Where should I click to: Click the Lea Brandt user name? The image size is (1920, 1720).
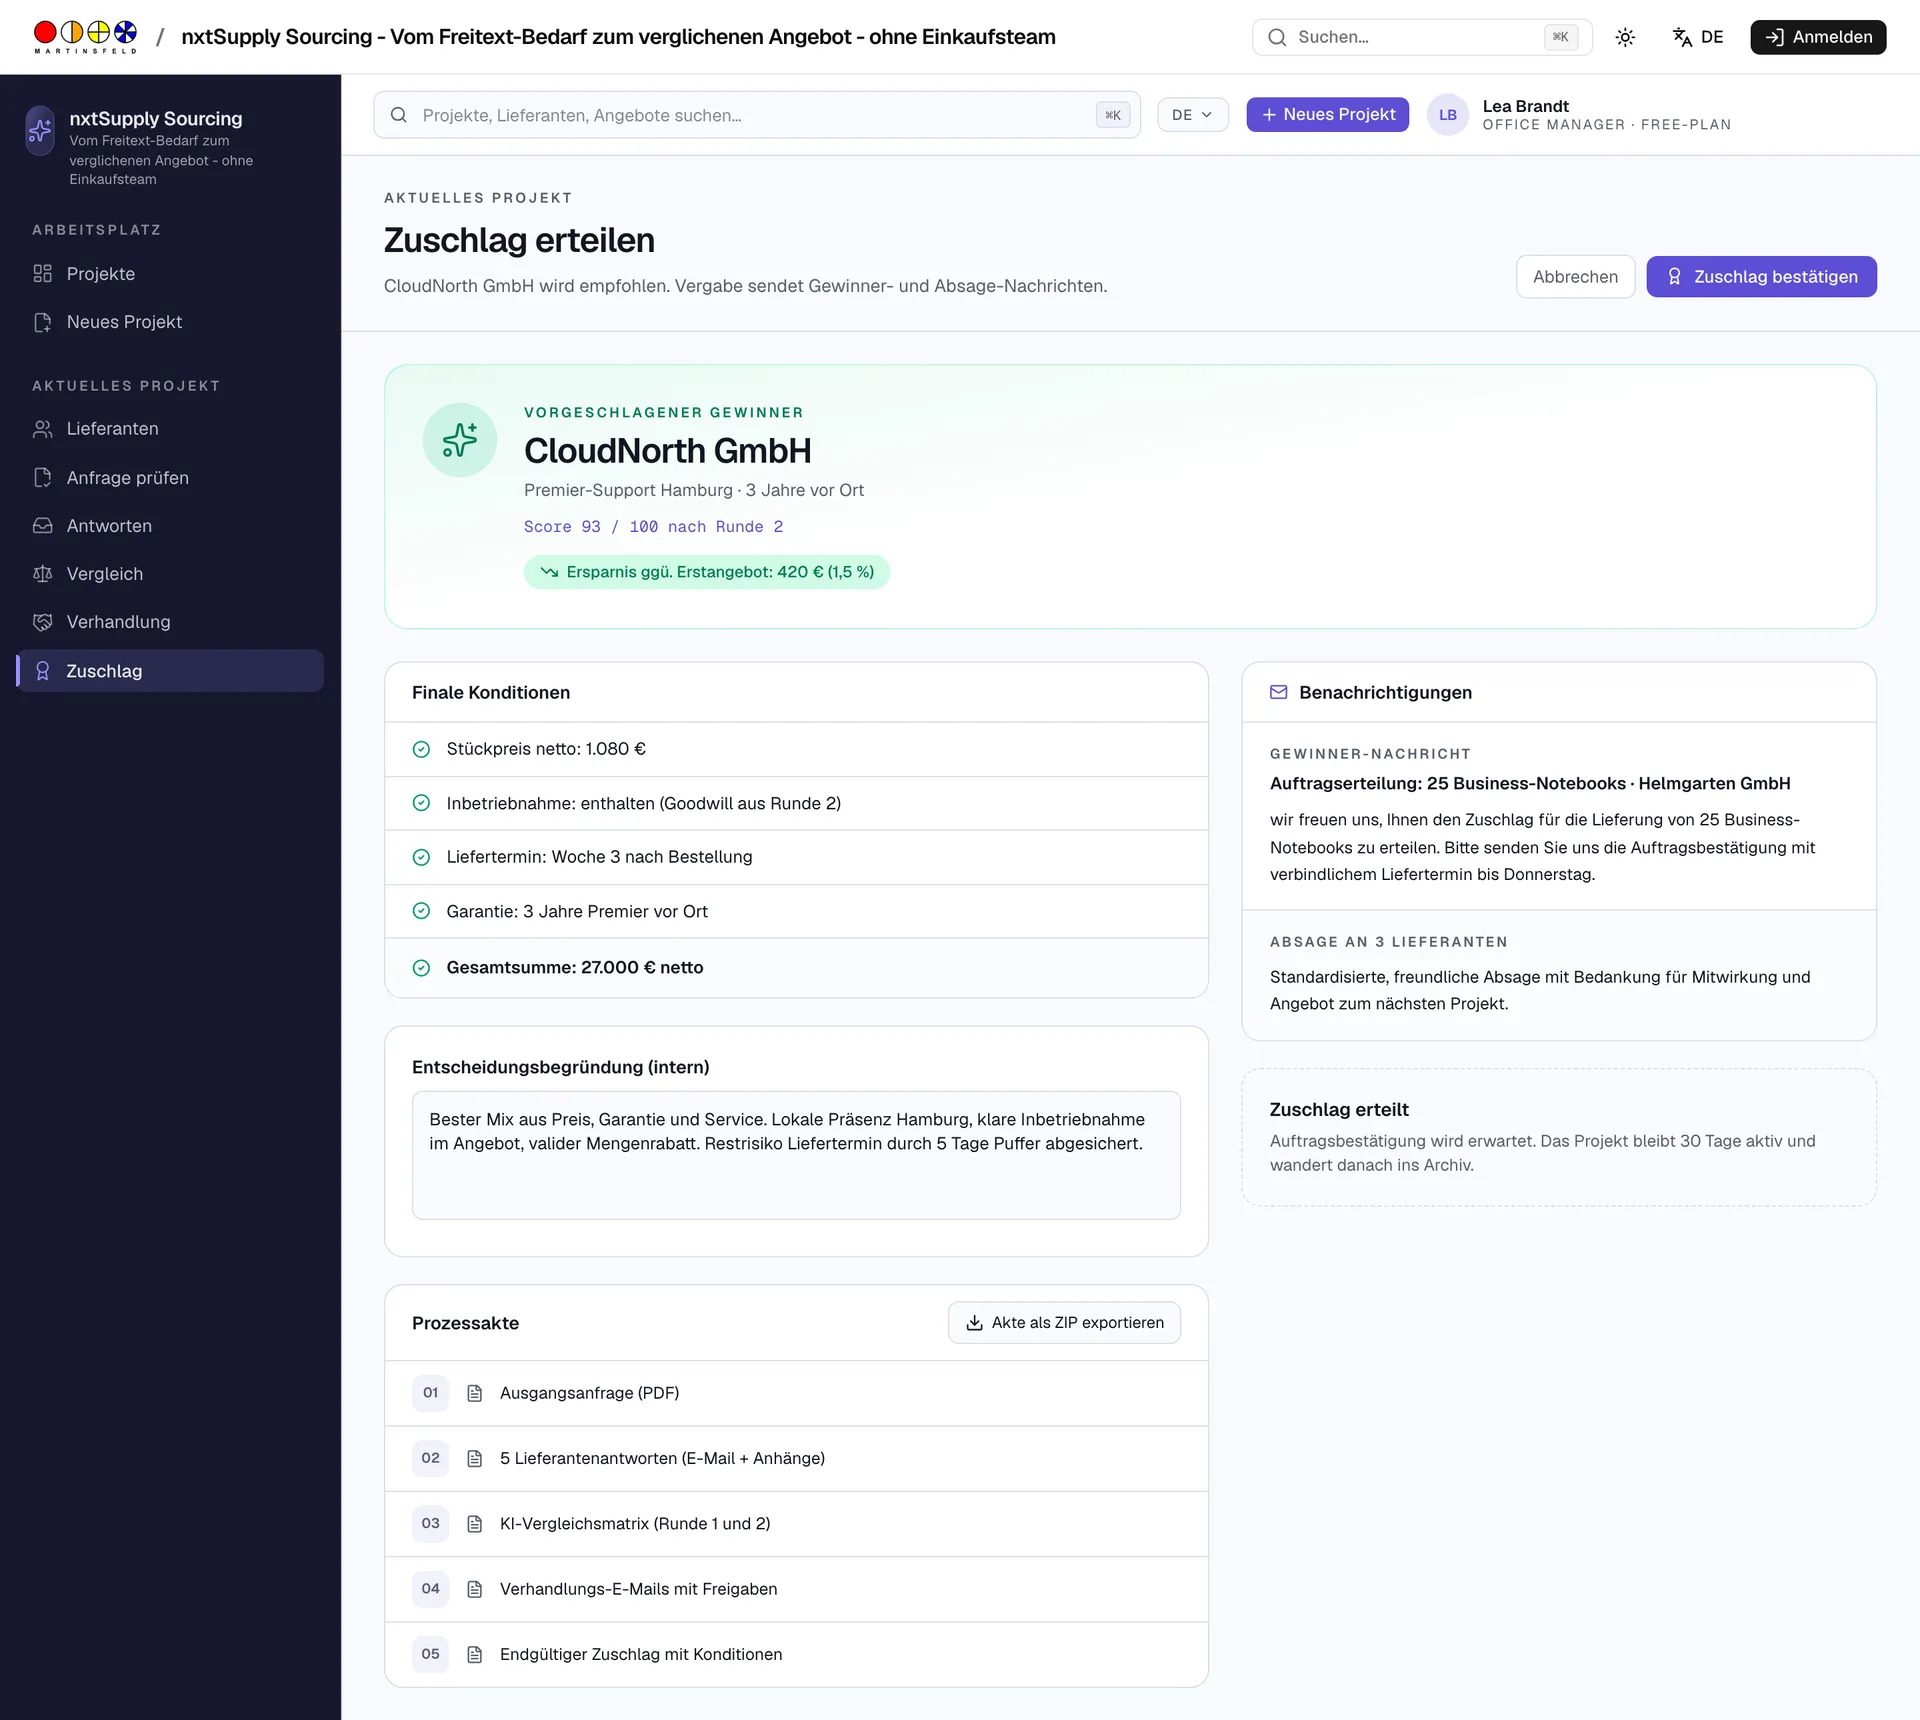click(1525, 106)
